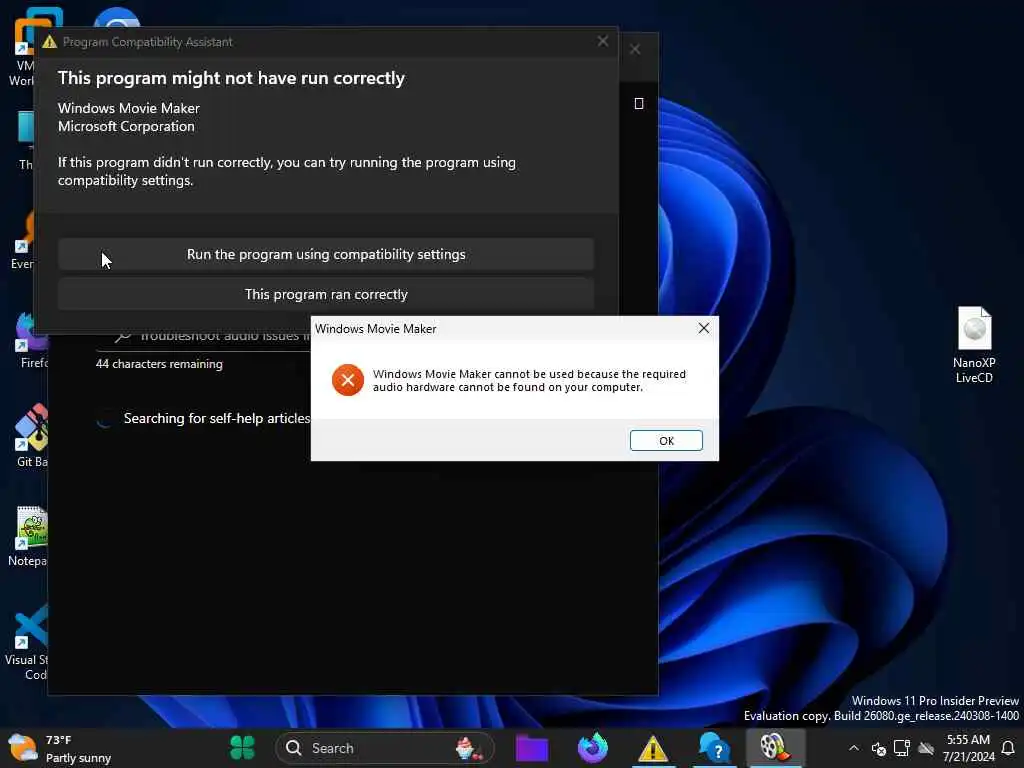This screenshot has width=1024, height=768.
Task: Click "44 characters remaining" text
Action: tap(159, 364)
